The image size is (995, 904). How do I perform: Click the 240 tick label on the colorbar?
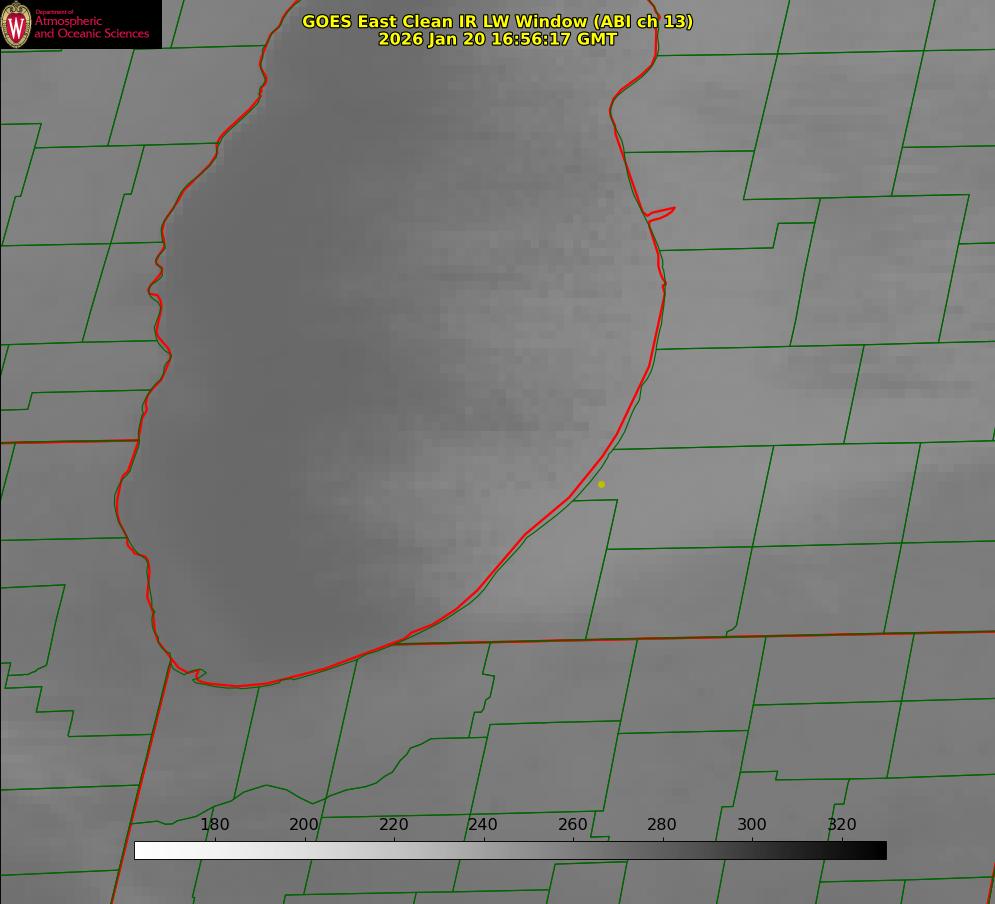tap(483, 825)
